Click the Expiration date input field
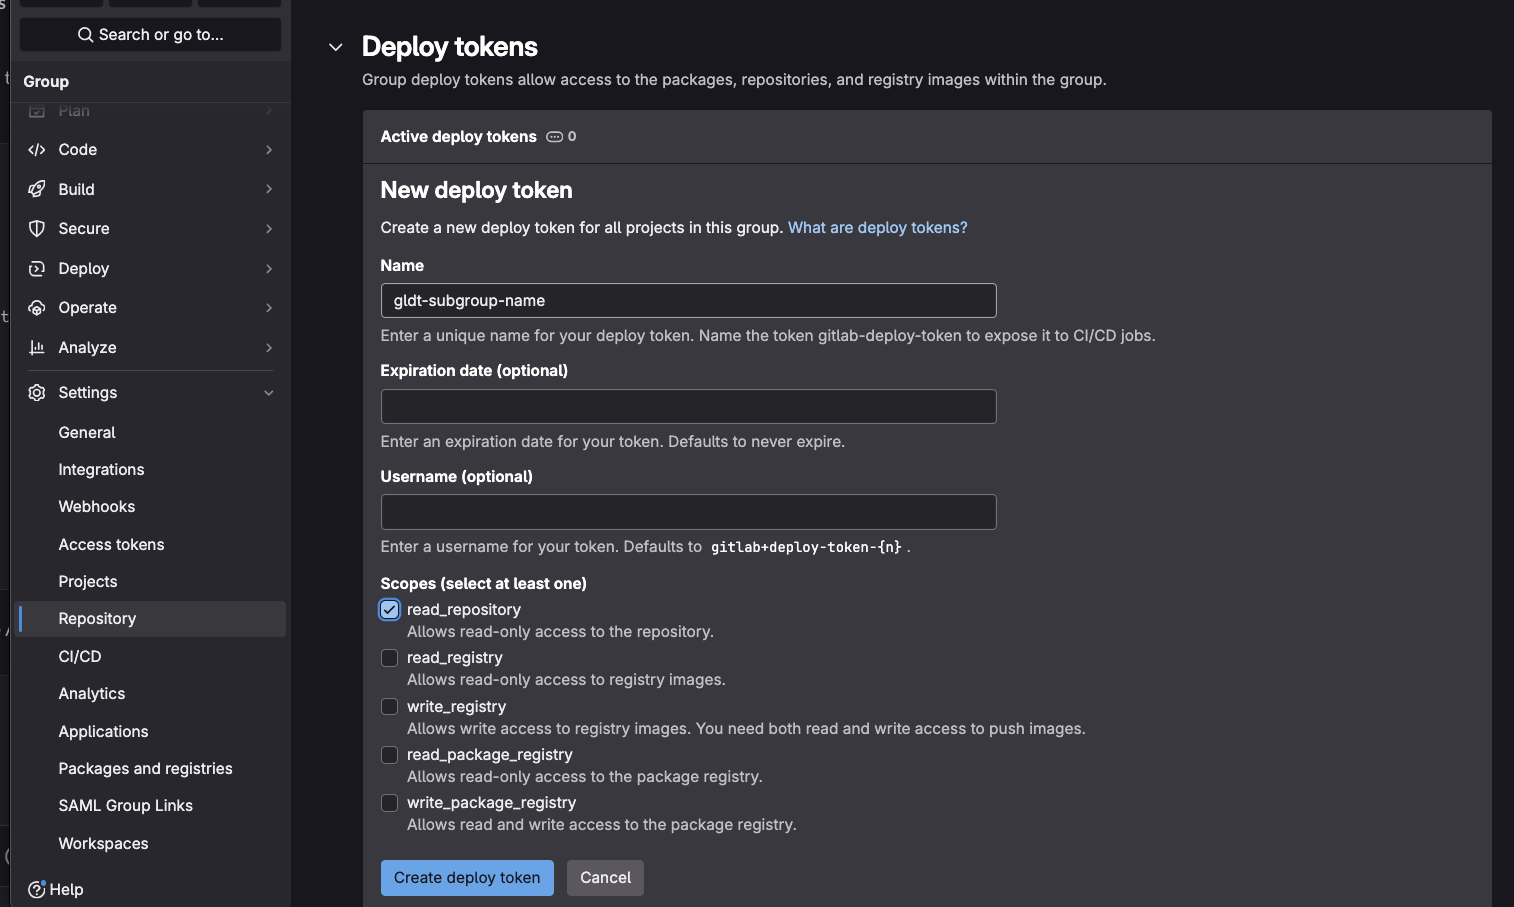 pyautogui.click(x=688, y=406)
